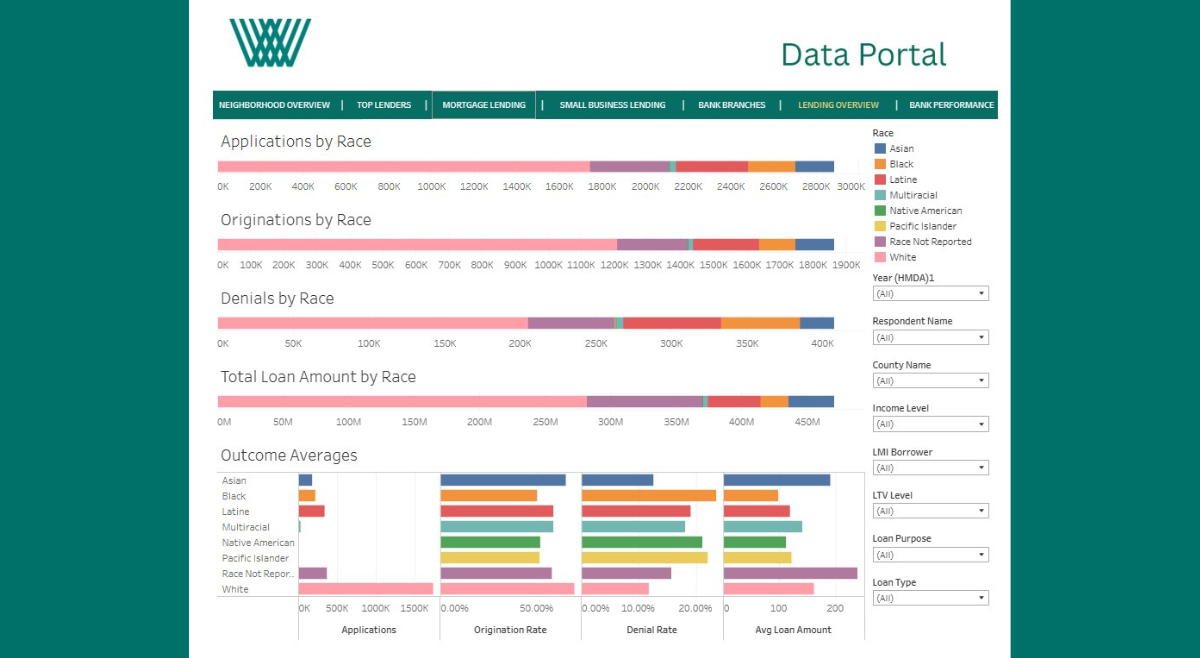Screen dimensions: 1200x658
Task: Switch to the Neighborhood Overview tab
Action: [x=274, y=105]
